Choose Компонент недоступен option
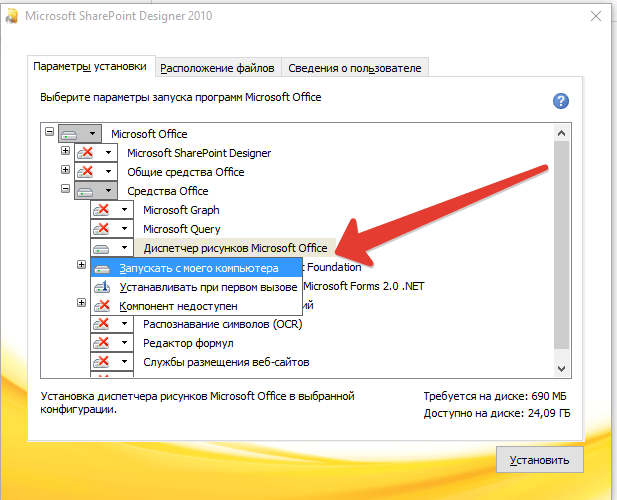 click(x=197, y=306)
